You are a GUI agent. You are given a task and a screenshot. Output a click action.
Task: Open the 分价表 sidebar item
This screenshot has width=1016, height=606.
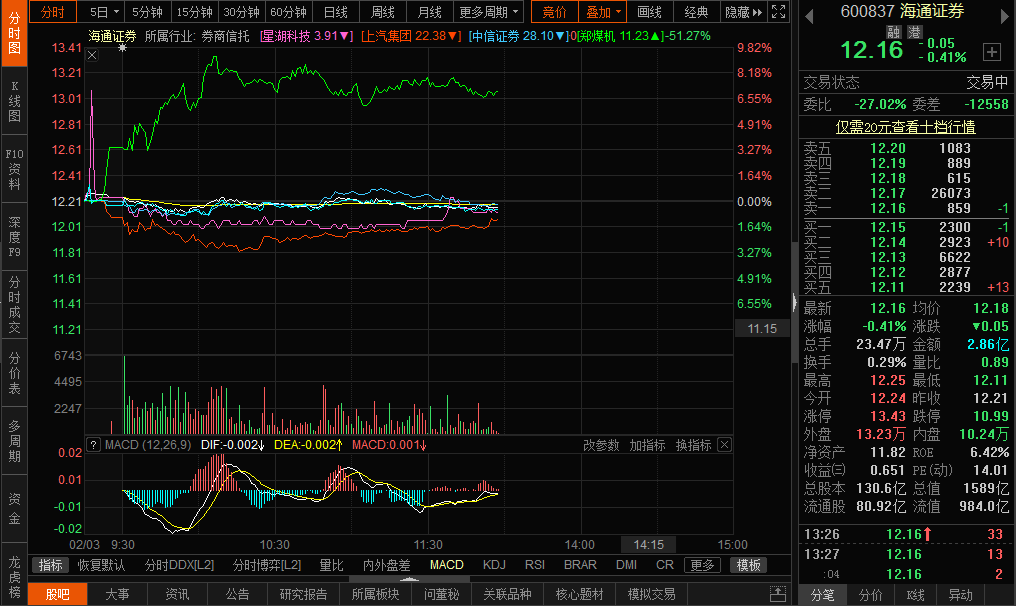click(x=14, y=373)
